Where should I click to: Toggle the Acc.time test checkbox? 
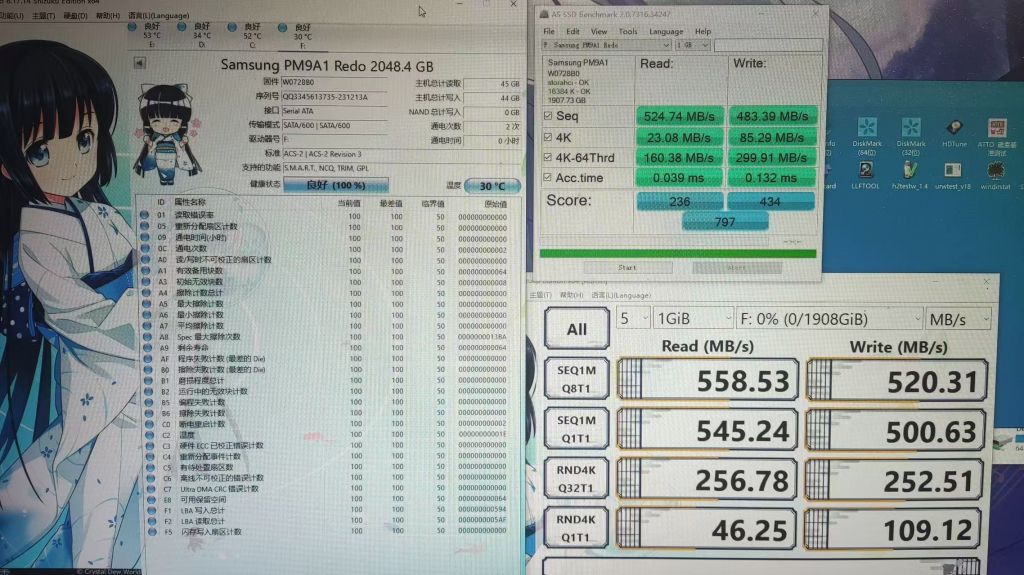[548, 177]
